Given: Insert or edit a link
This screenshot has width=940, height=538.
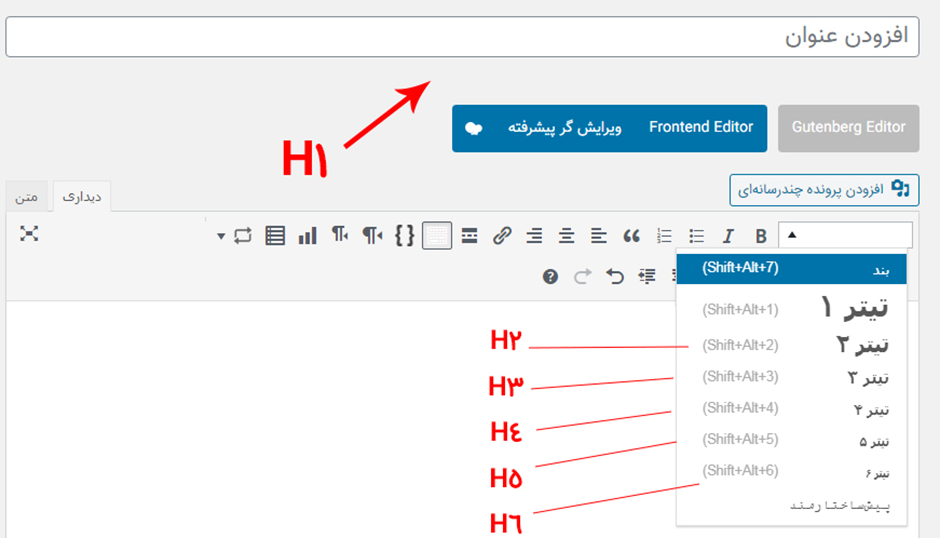Looking at the screenshot, I should 502,236.
